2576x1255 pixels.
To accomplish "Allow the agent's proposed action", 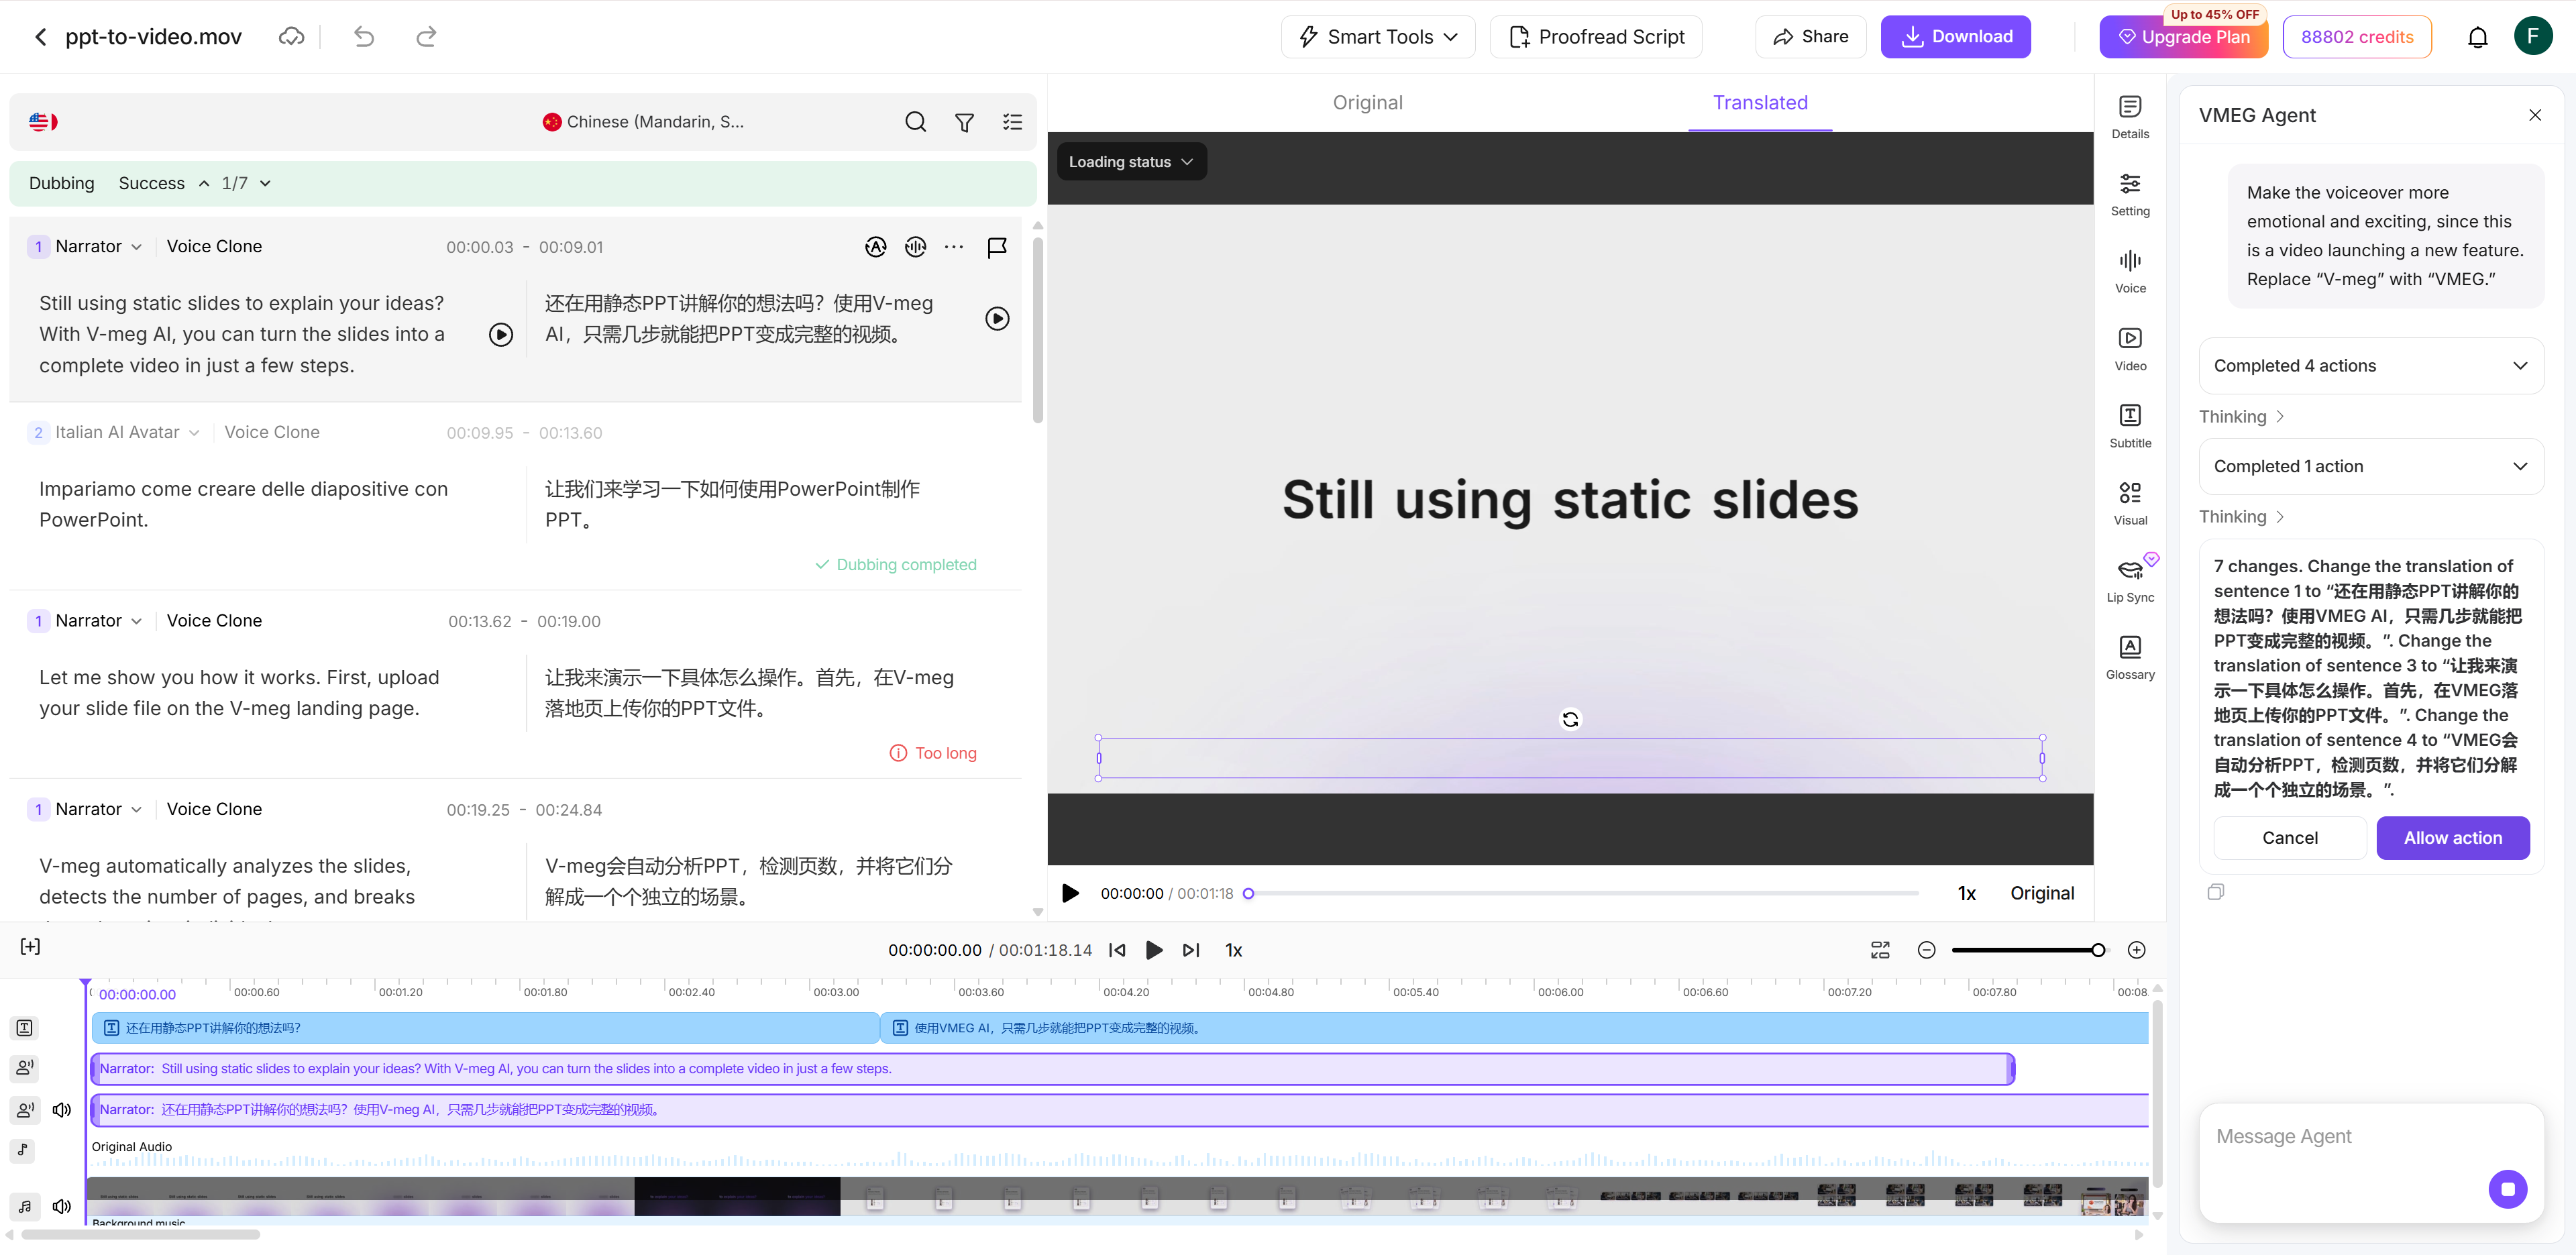I will click(2452, 838).
